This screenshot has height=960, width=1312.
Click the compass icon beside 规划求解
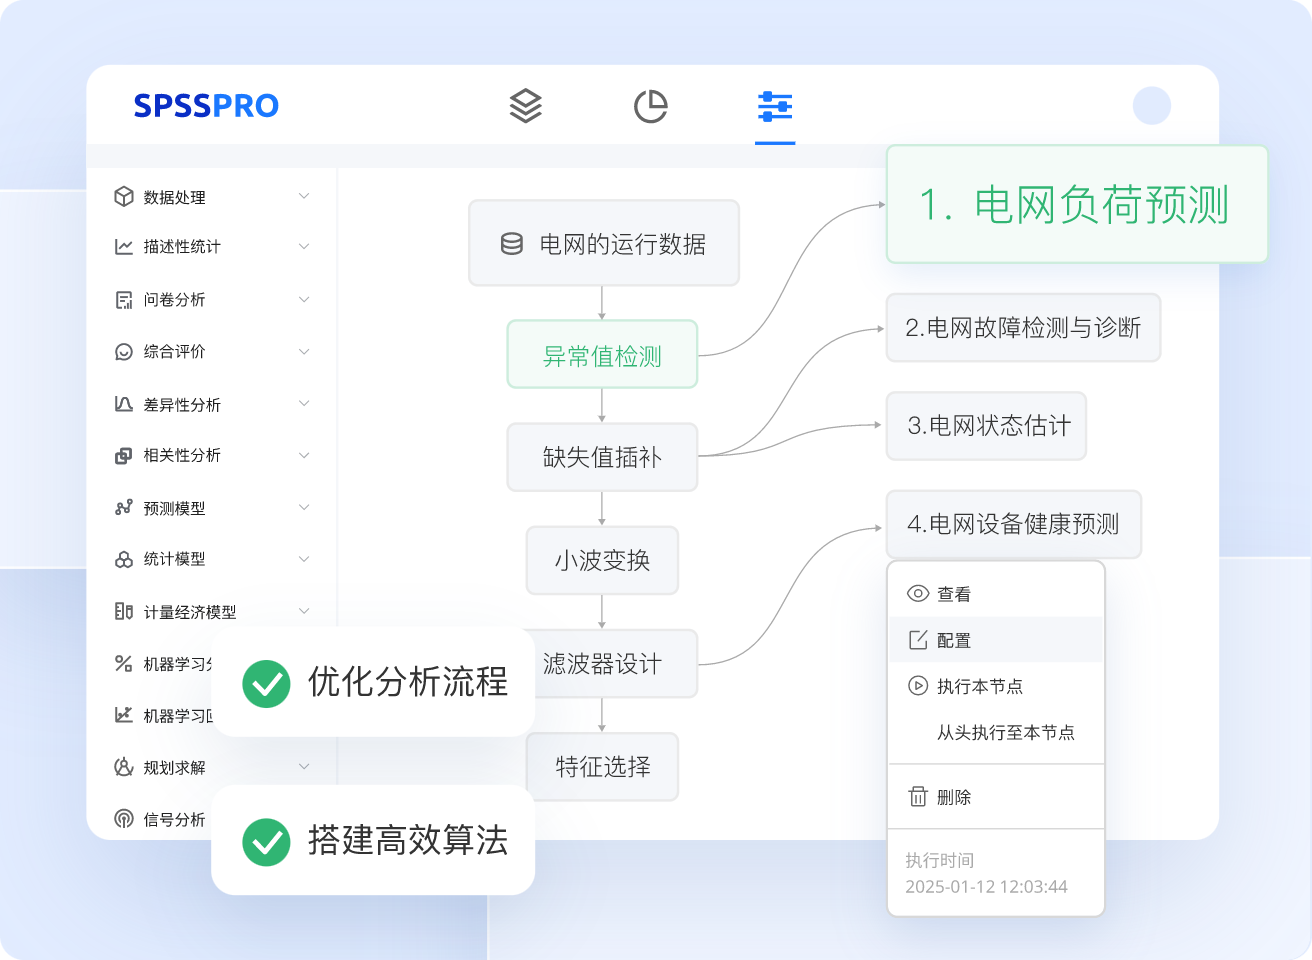click(124, 767)
